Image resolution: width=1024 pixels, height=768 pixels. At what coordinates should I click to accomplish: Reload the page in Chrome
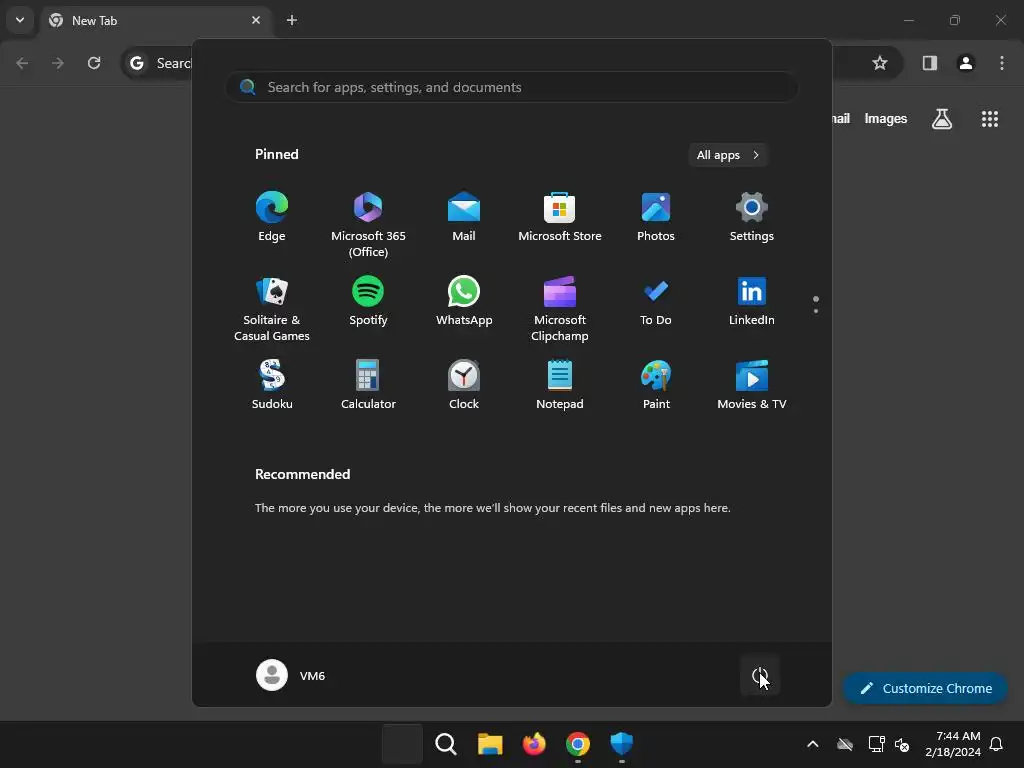94,63
